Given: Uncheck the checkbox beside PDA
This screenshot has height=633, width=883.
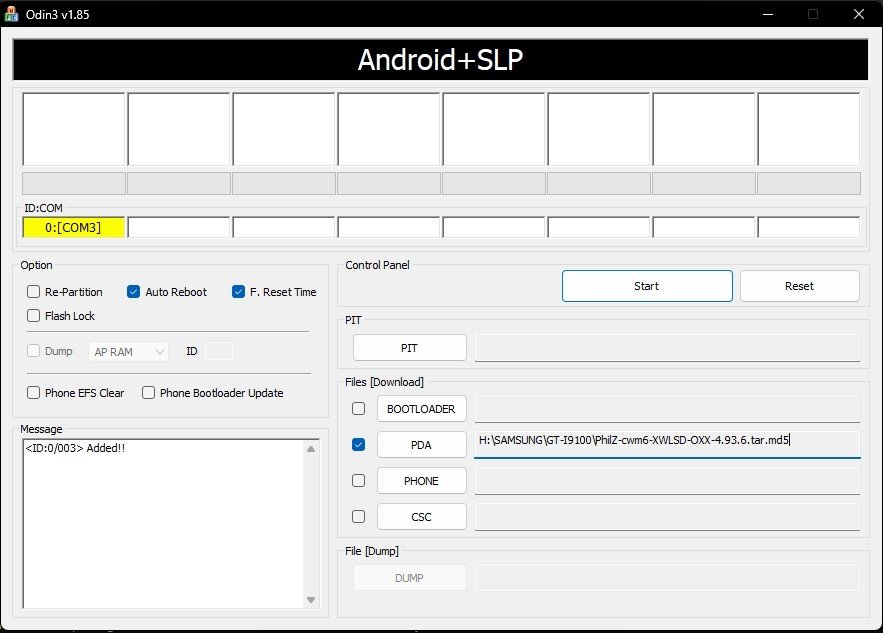Looking at the screenshot, I should 359,444.
